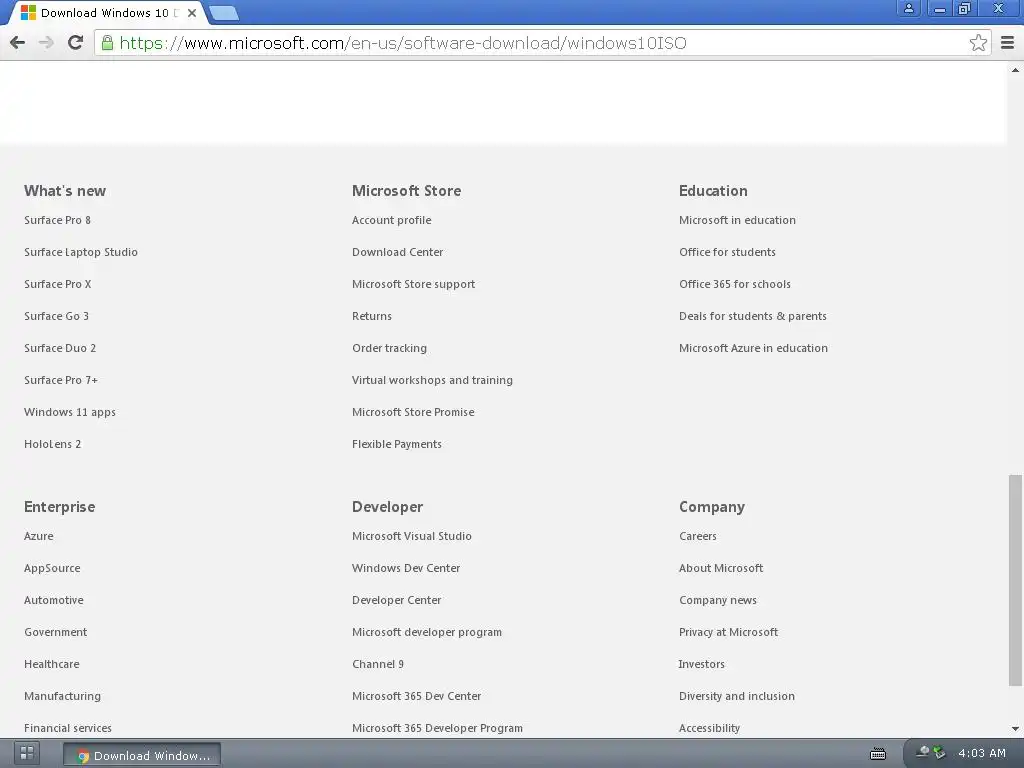Open the Surface Pro 8 link
This screenshot has width=1024, height=768.
point(57,220)
